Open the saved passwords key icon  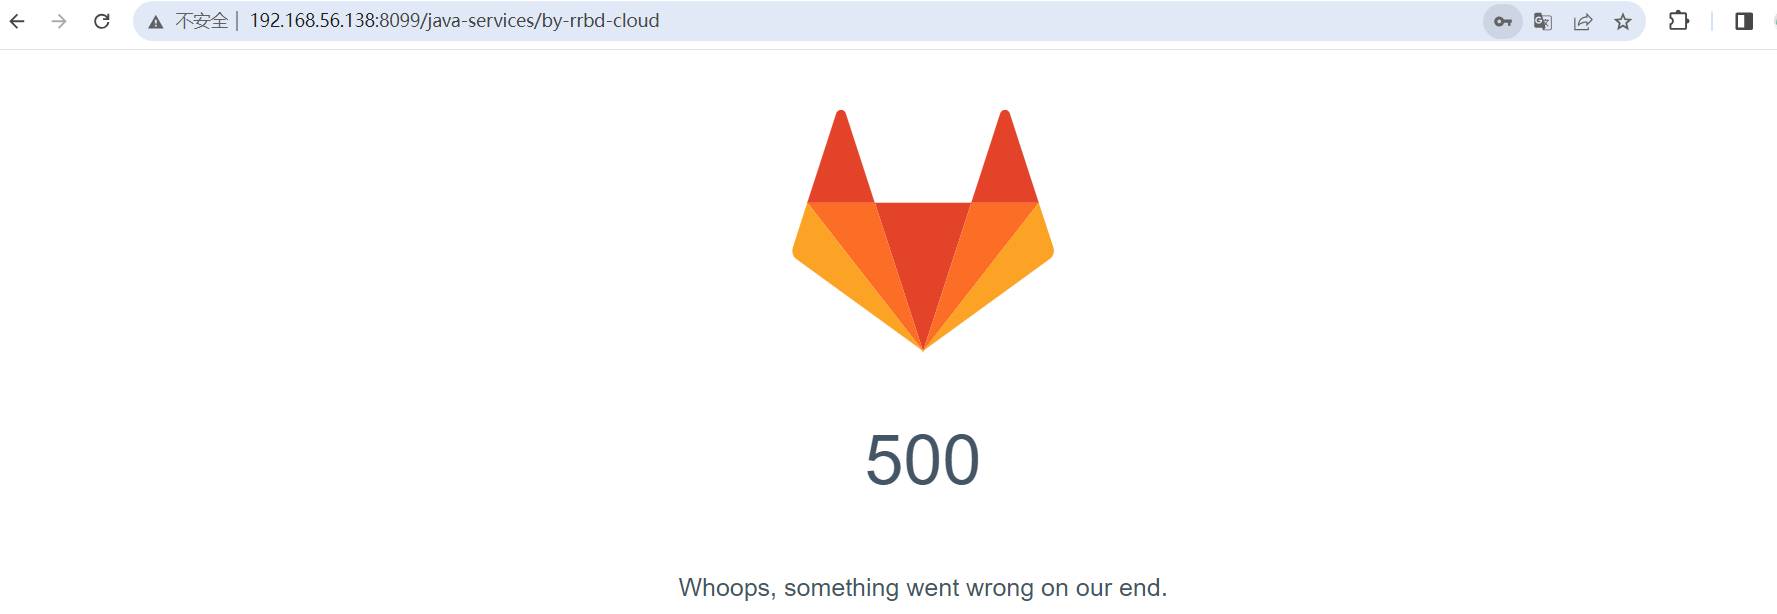(1502, 21)
